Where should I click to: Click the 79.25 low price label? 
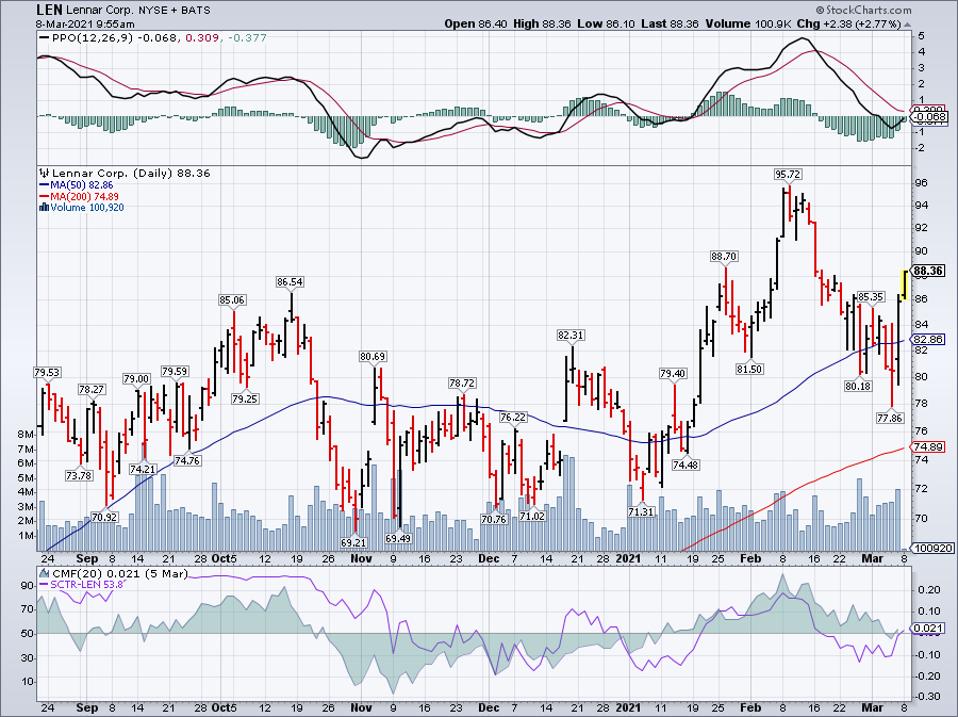click(244, 399)
